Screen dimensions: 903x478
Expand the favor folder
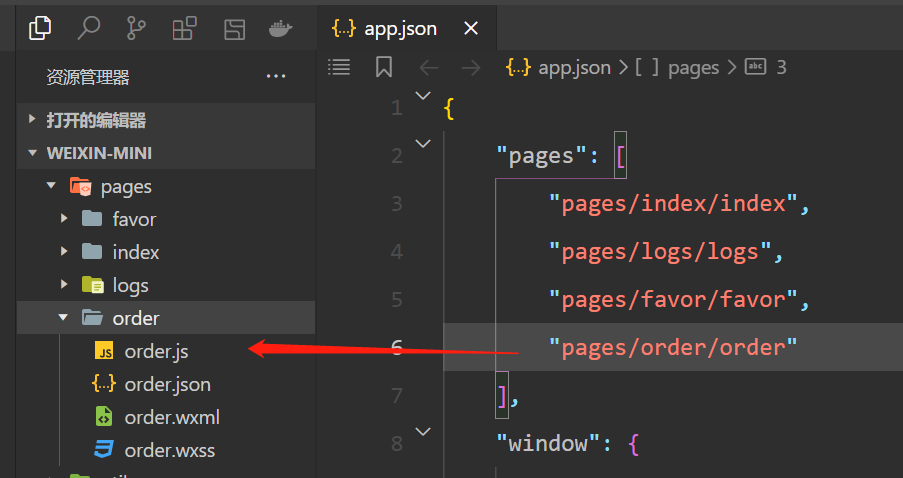[x=134, y=219]
